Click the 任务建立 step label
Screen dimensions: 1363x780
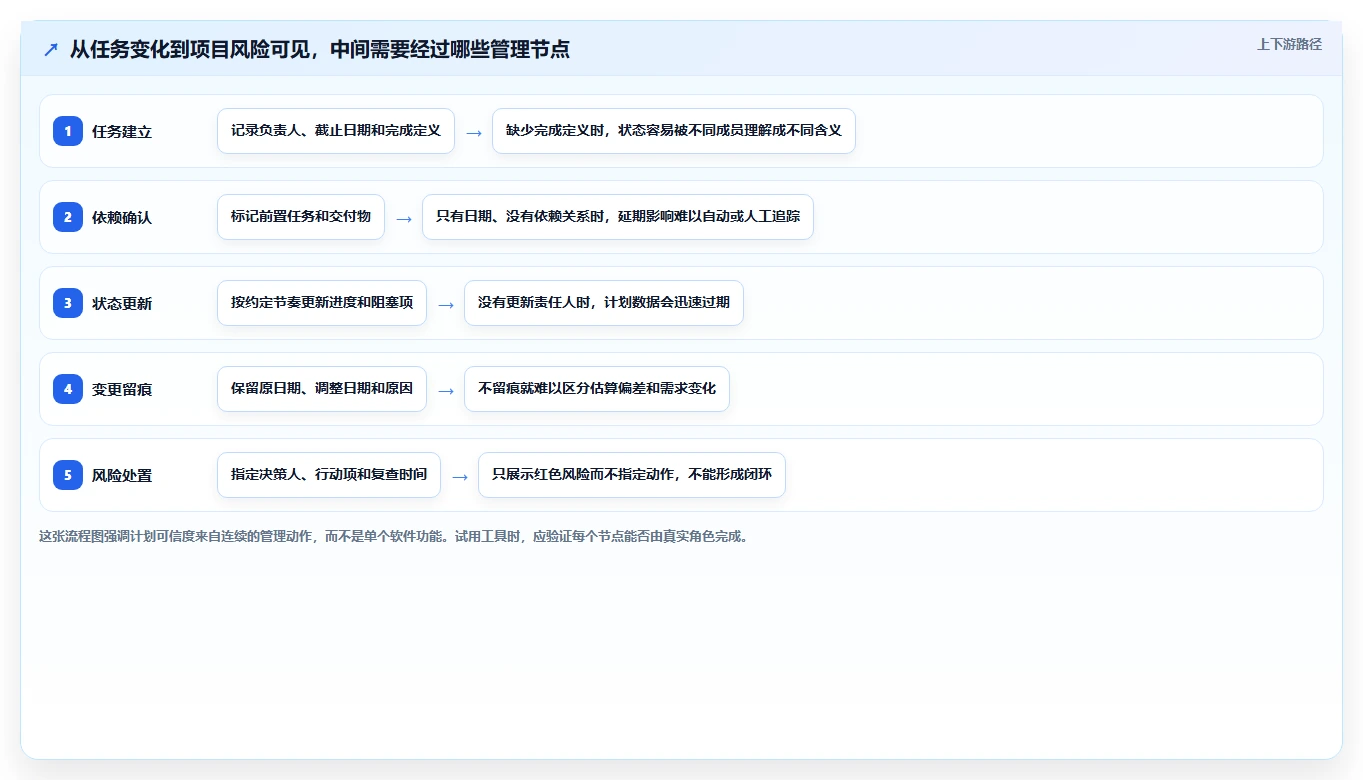click(x=122, y=131)
